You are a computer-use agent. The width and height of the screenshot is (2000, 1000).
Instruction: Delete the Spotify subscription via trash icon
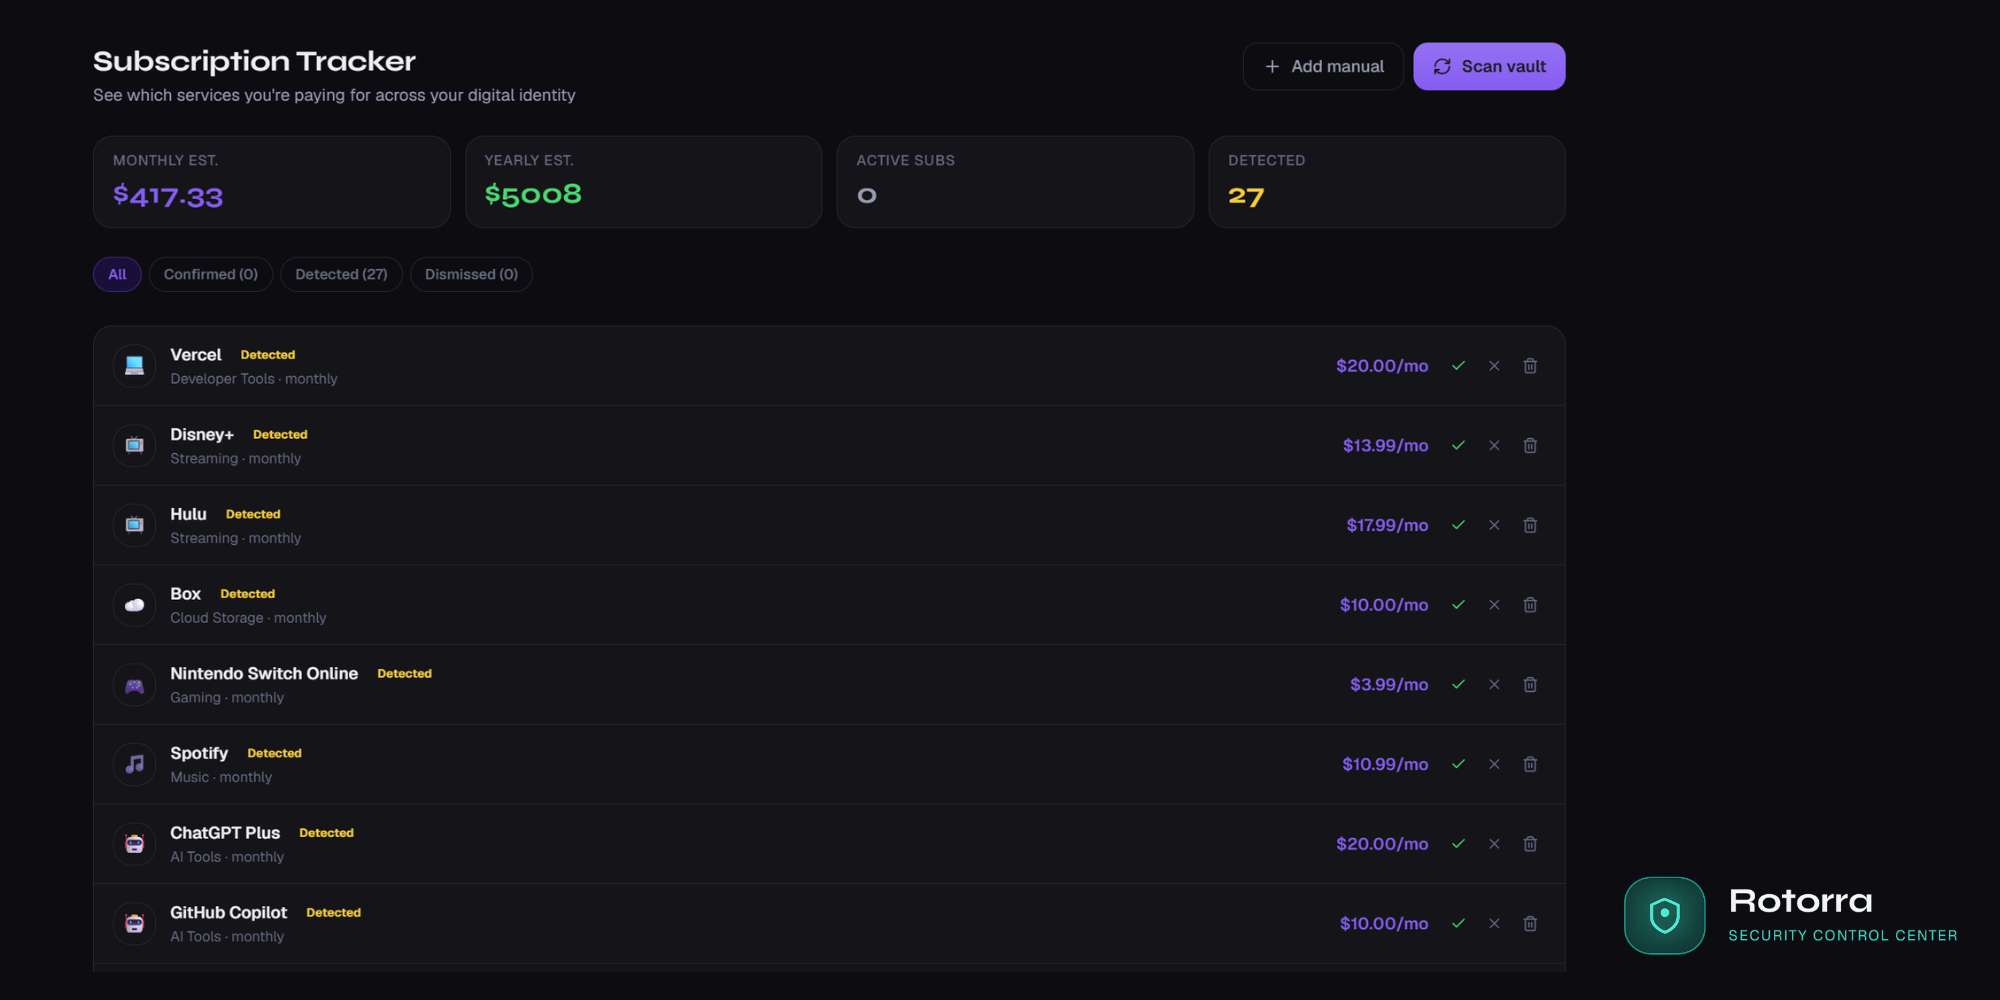[1530, 764]
